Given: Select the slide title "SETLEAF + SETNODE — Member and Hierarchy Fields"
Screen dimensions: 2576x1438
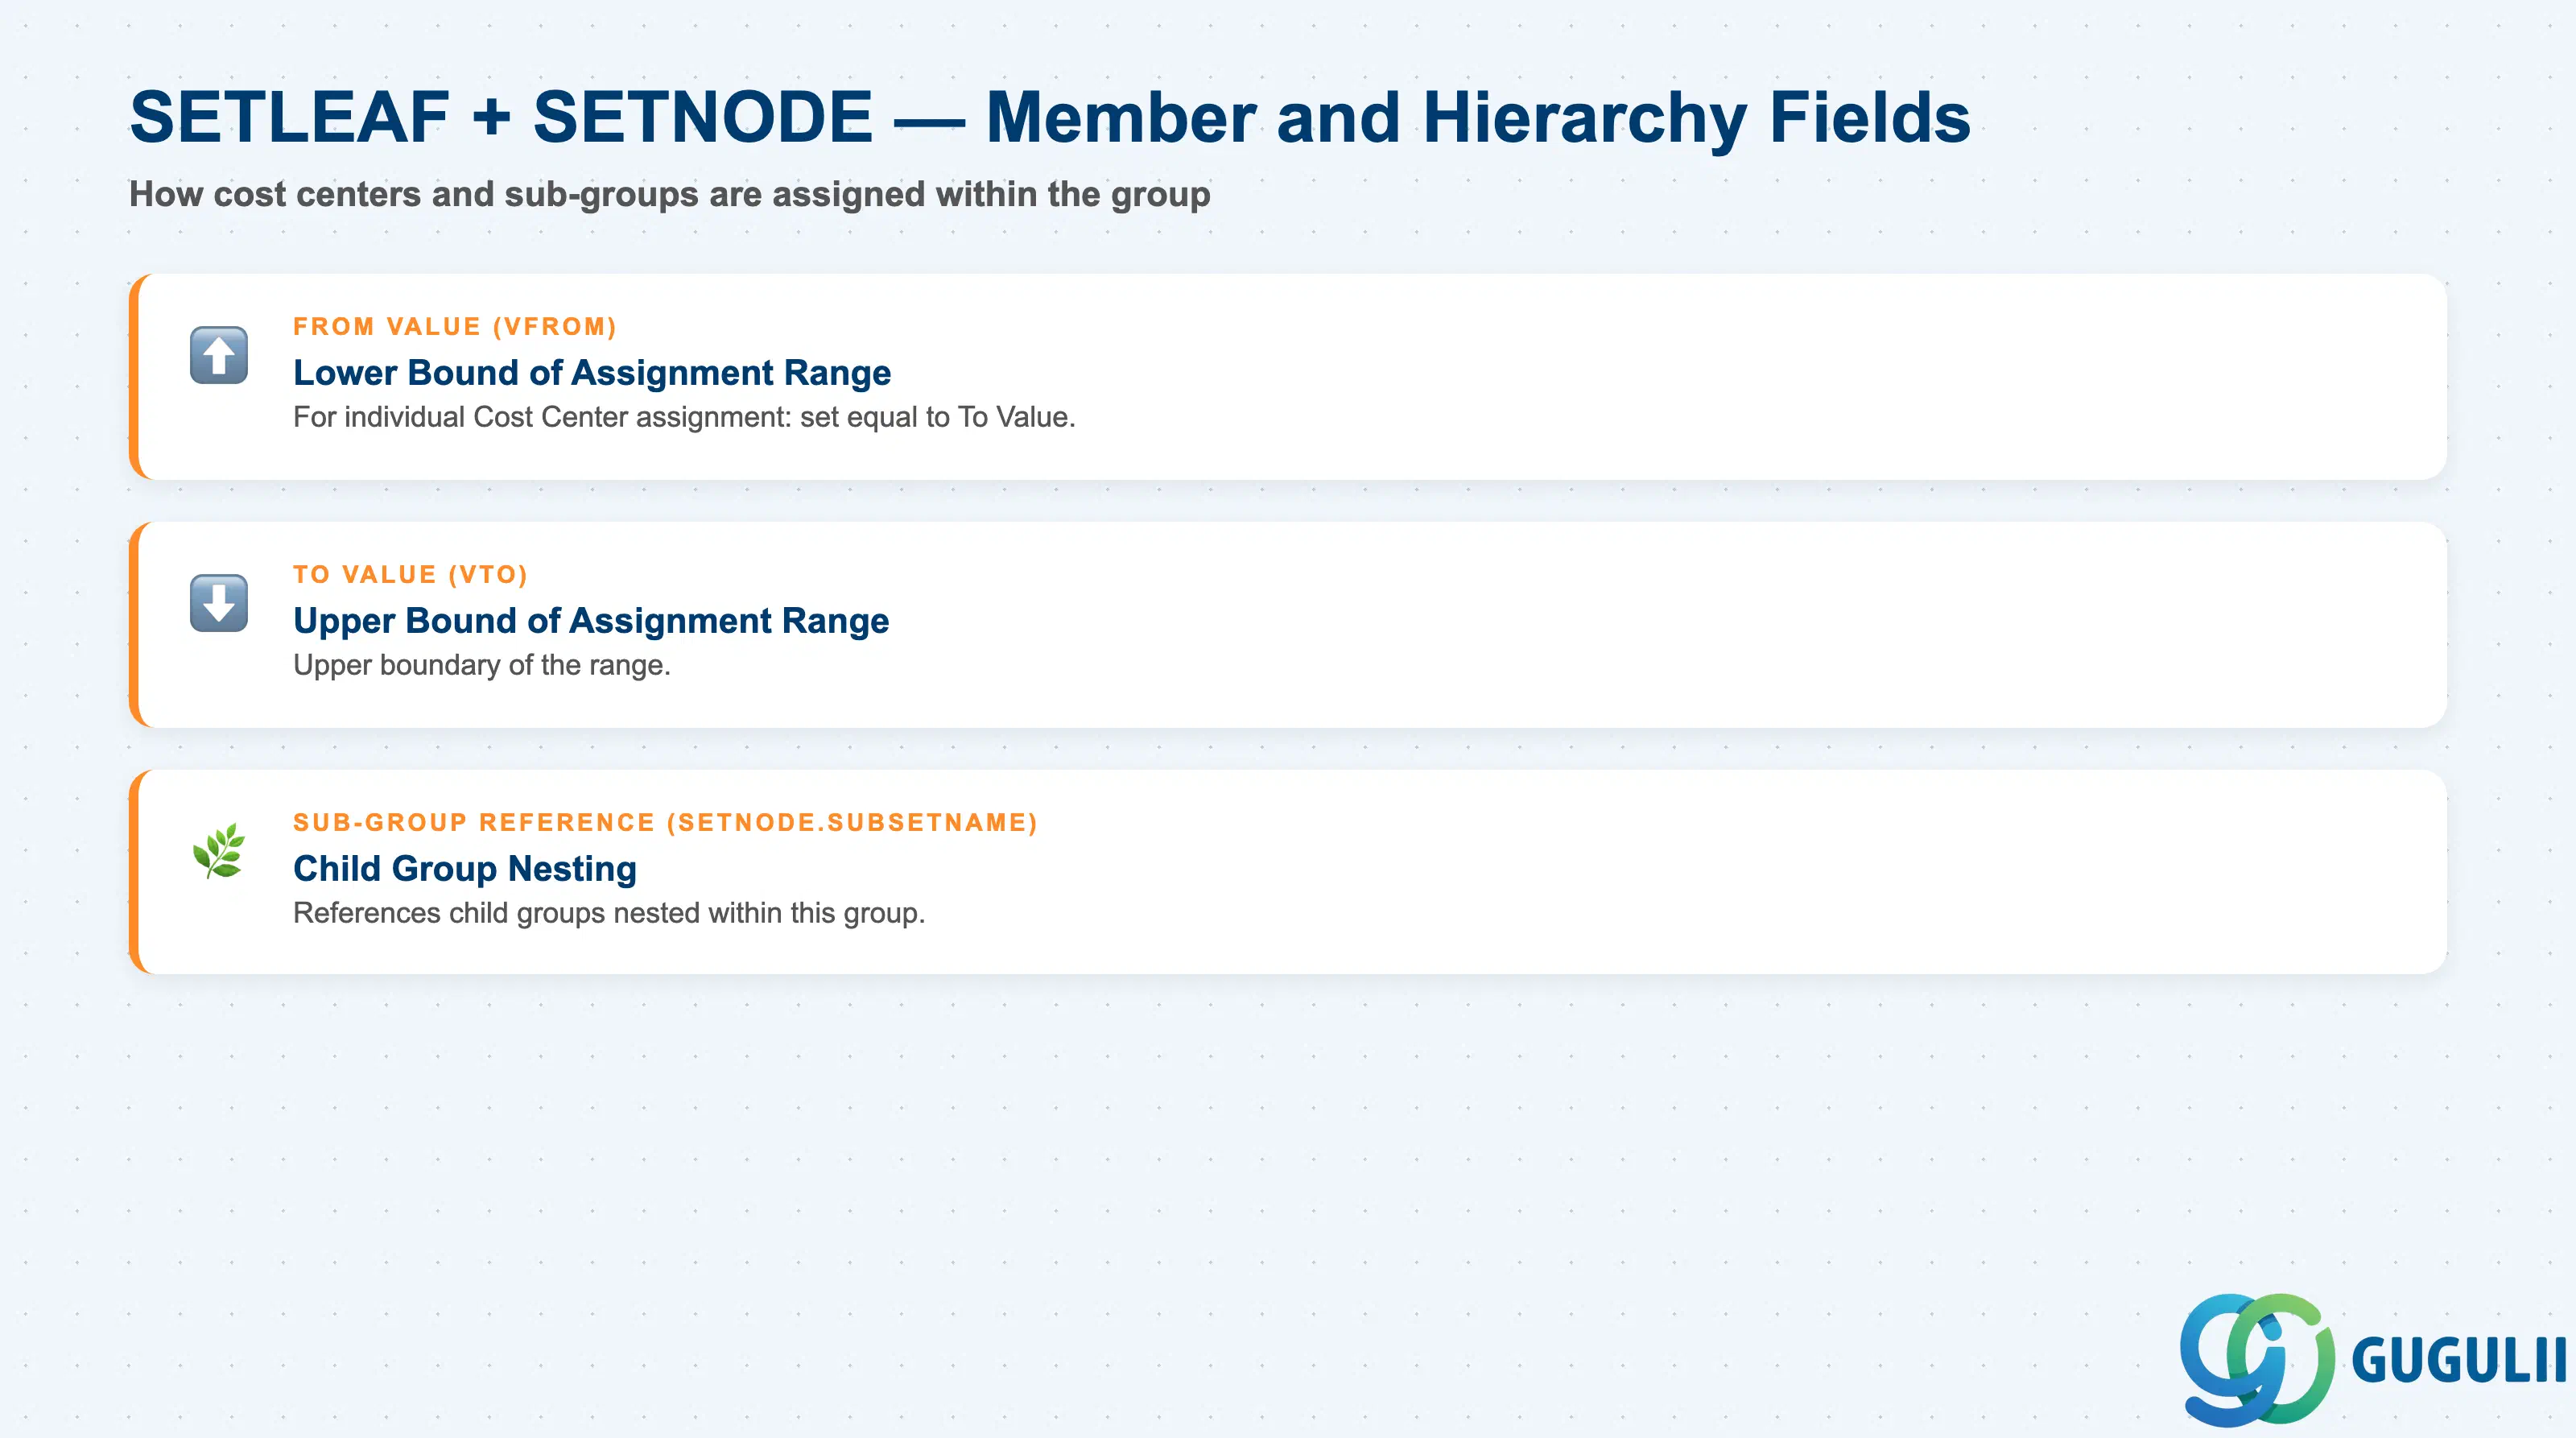Looking at the screenshot, I should pos(1050,118).
